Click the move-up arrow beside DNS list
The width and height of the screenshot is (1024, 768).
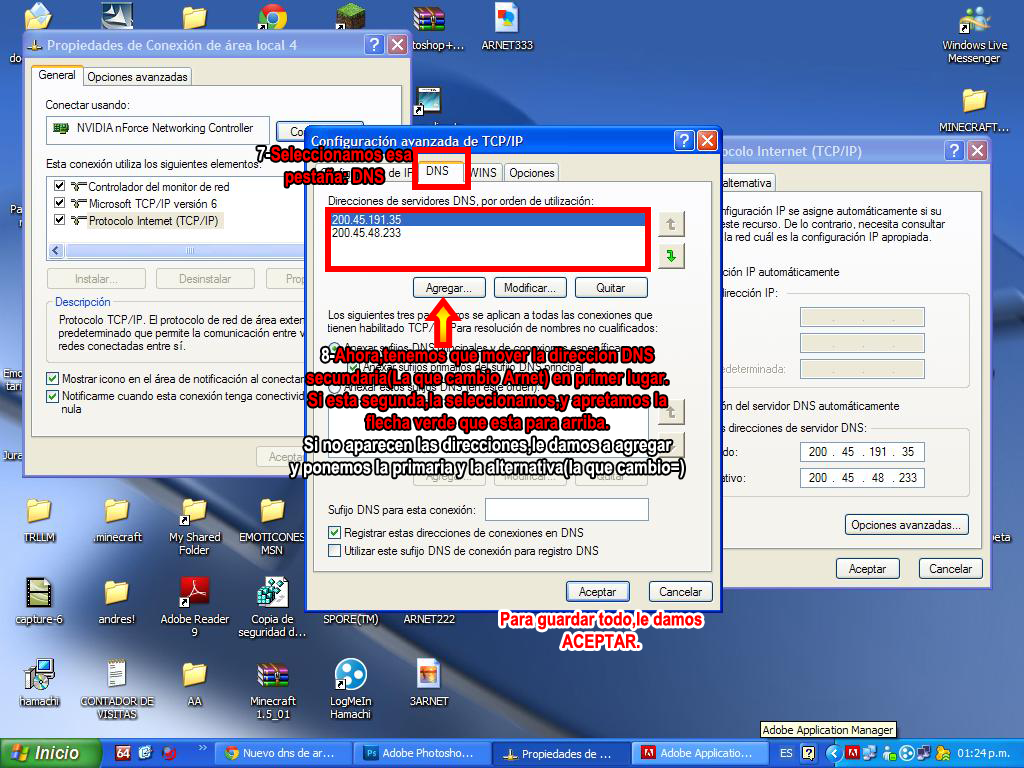click(x=671, y=224)
